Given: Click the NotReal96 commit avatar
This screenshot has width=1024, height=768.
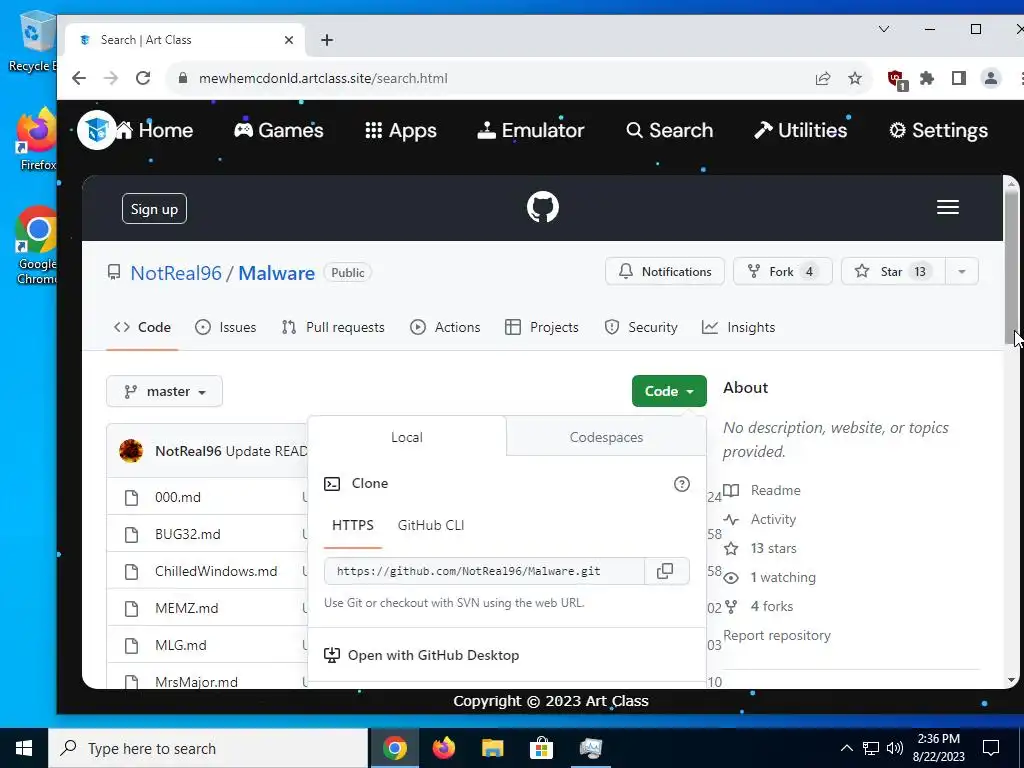Looking at the screenshot, I should [131, 451].
